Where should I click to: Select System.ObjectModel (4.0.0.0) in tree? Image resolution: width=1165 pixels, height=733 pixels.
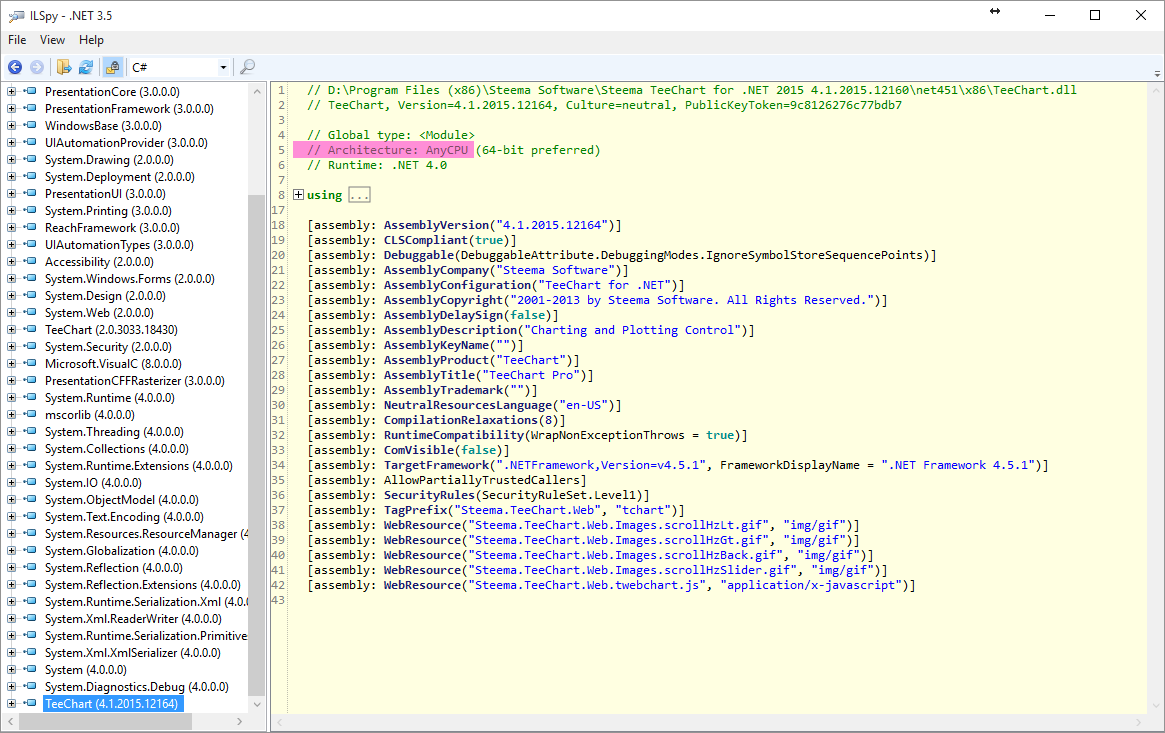[x=121, y=500]
